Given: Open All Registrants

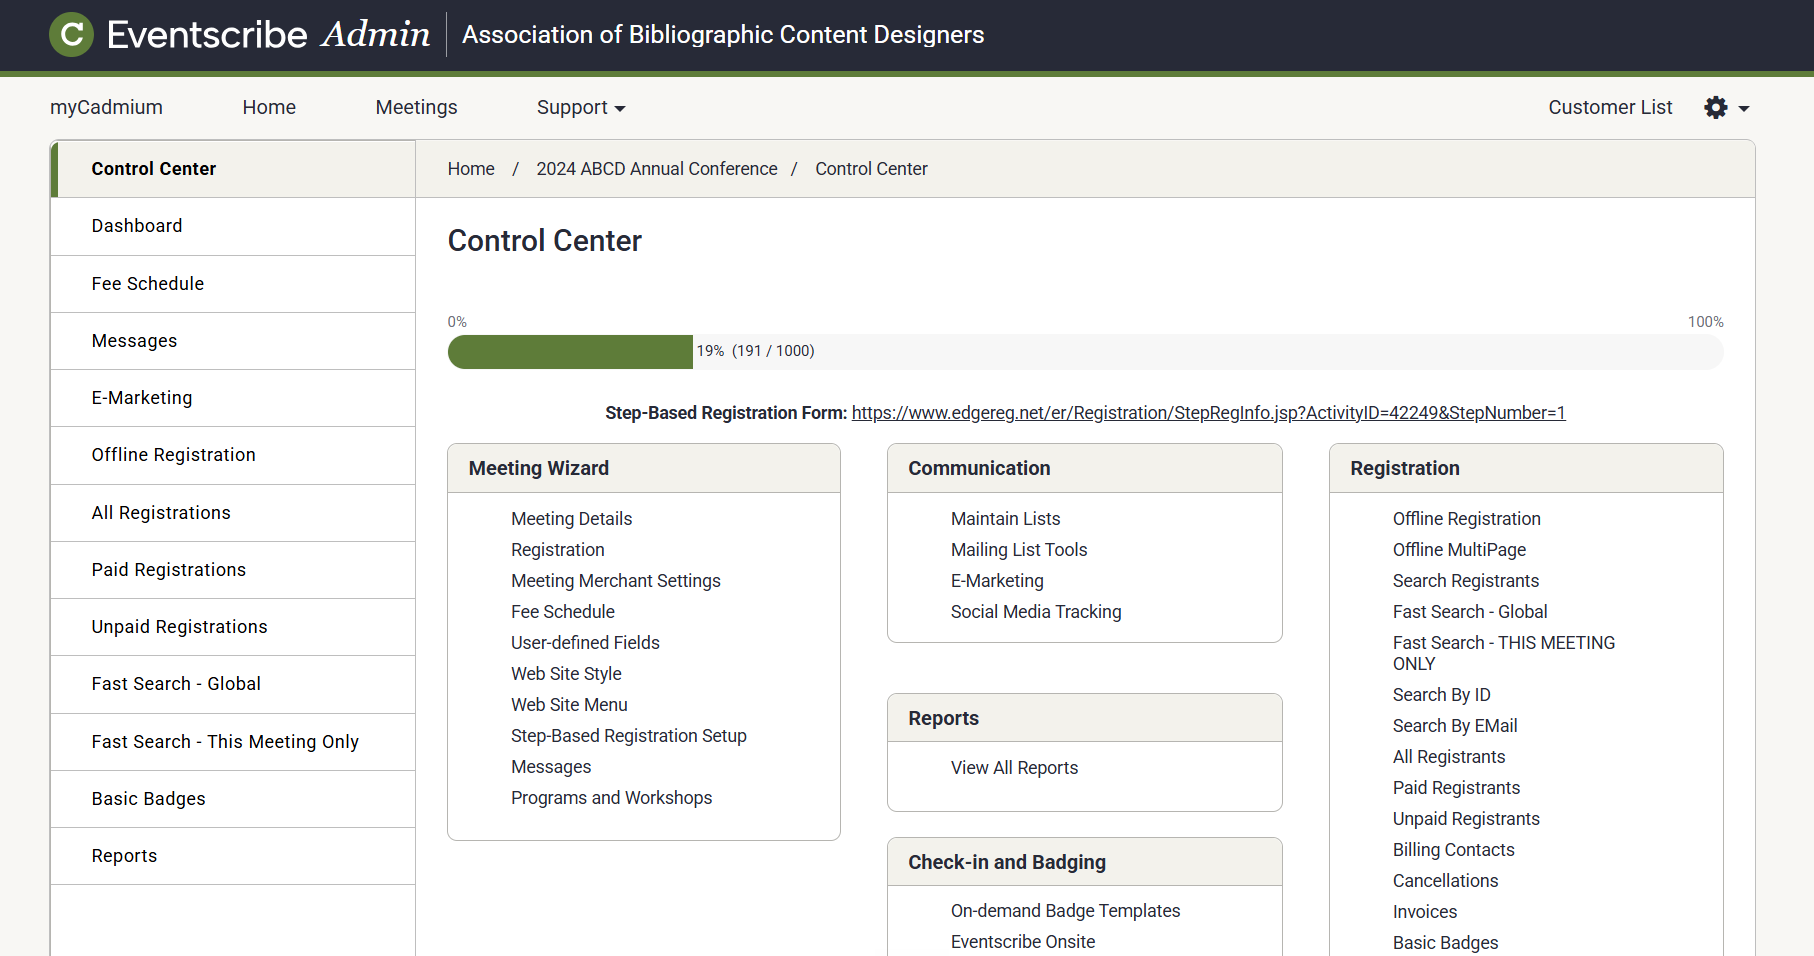Looking at the screenshot, I should (x=1449, y=757).
